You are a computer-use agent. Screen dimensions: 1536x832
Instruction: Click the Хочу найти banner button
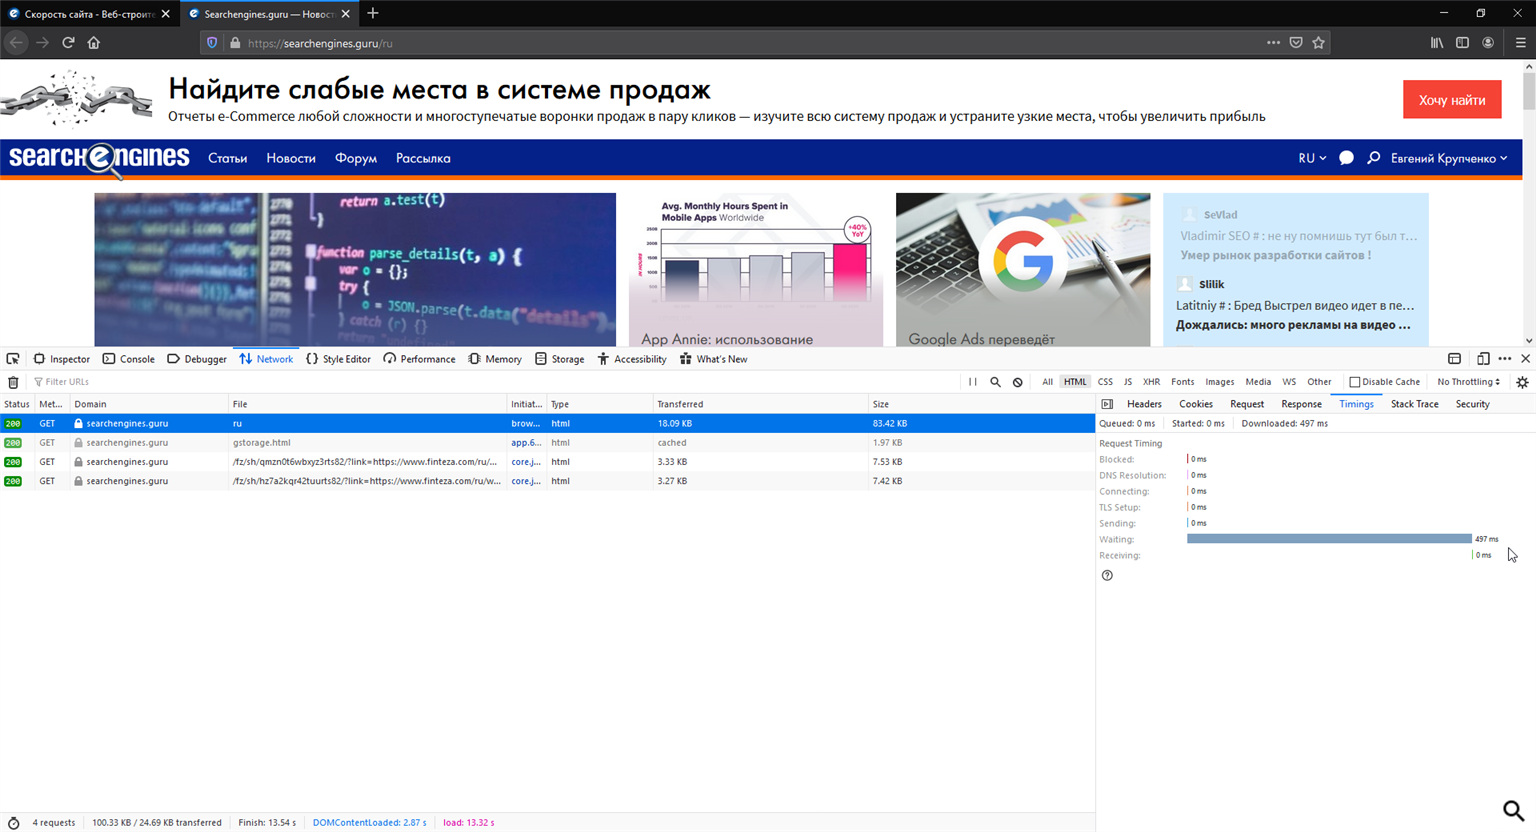1452,100
